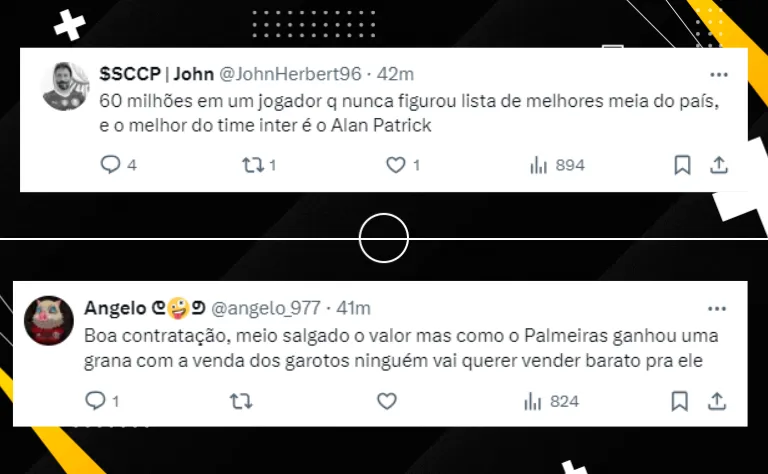Open the 42m timestamp link
The width and height of the screenshot is (768, 474).
[395, 74]
